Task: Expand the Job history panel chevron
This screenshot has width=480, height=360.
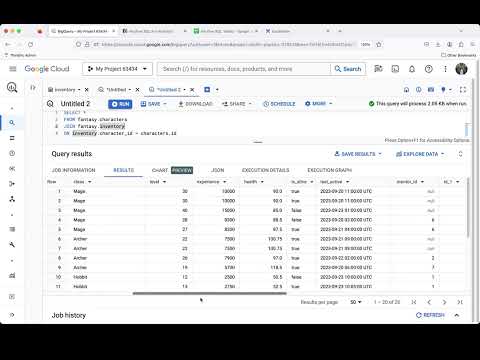Action: point(457,315)
